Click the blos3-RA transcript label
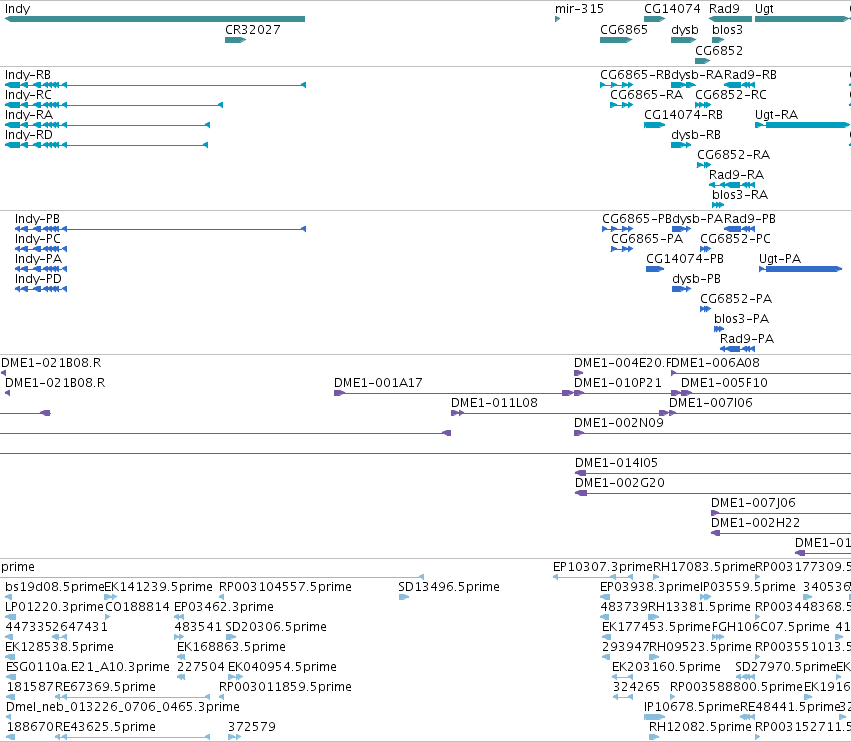This screenshot has height=742, width=851. tap(740, 195)
